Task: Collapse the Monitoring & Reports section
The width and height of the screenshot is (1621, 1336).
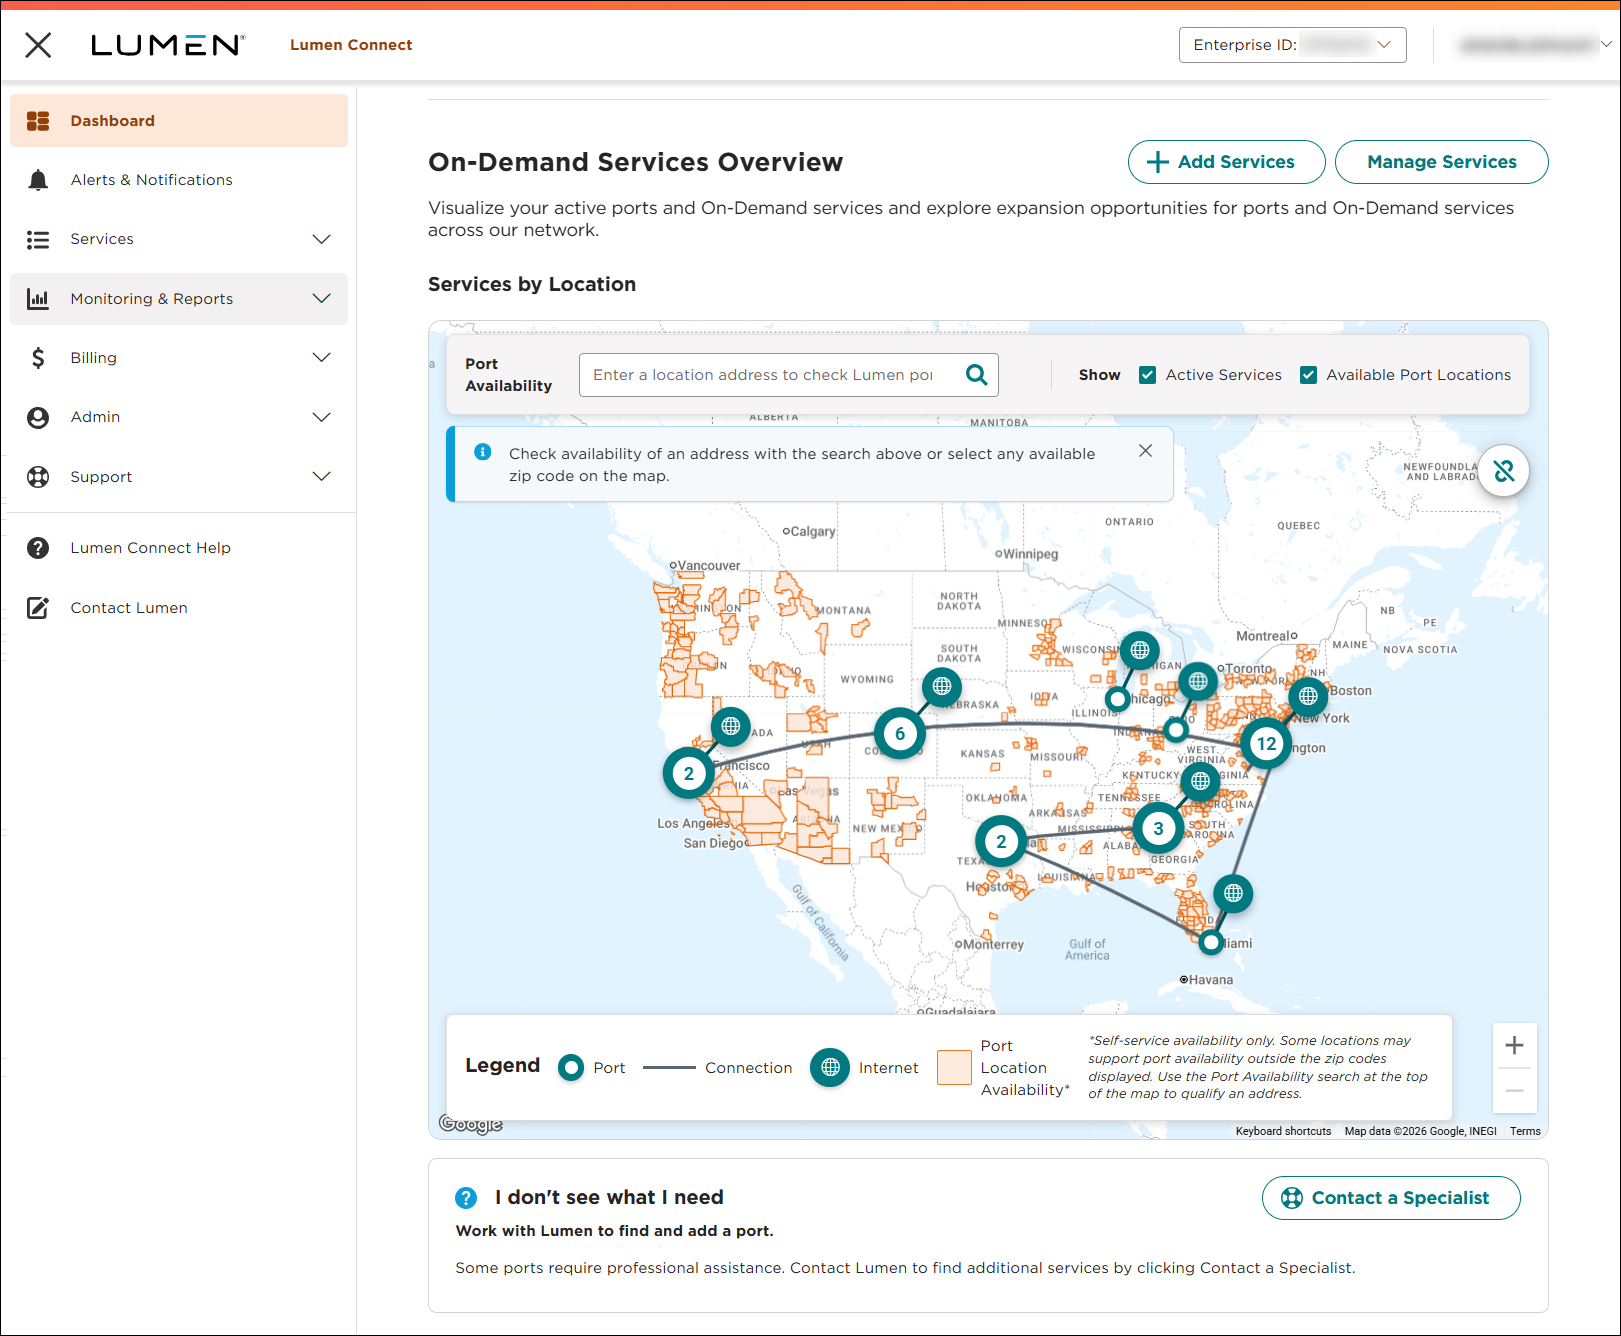Action: pyautogui.click(x=321, y=298)
